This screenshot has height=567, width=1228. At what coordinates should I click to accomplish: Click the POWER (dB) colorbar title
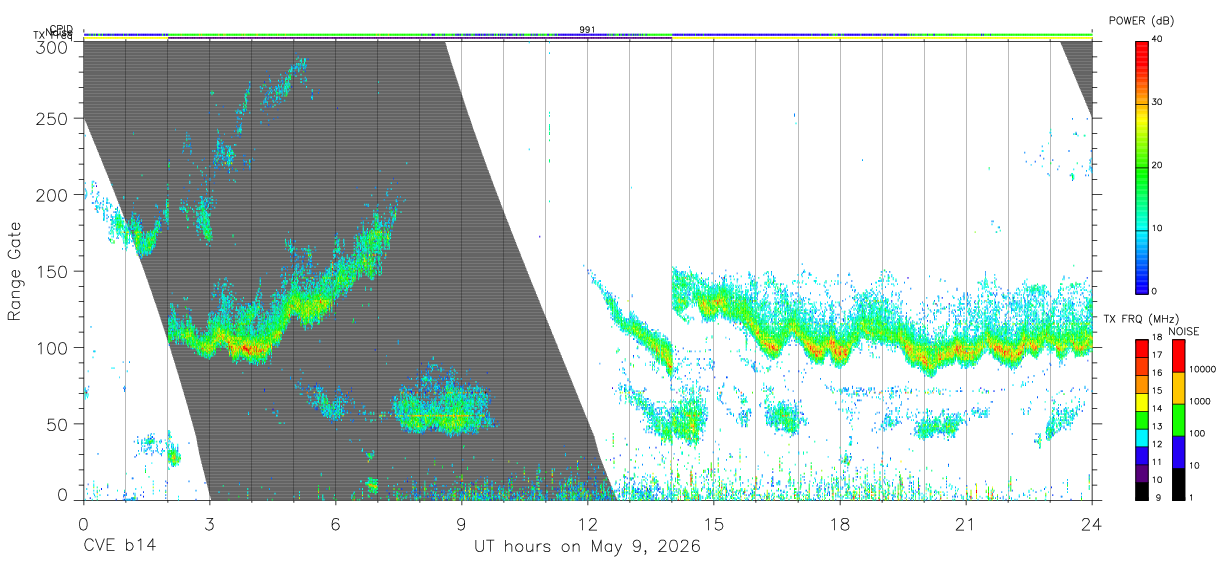coord(1142,21)
